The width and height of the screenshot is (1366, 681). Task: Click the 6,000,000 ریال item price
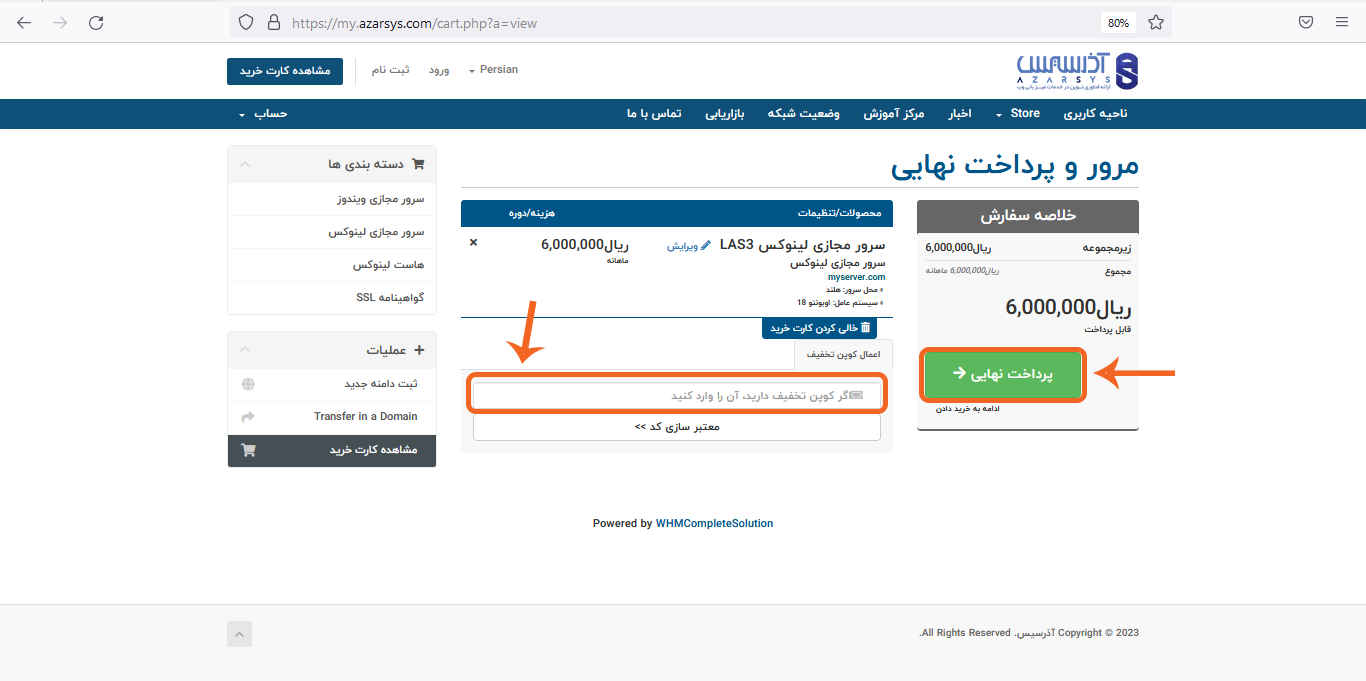(x=584, y=244)
